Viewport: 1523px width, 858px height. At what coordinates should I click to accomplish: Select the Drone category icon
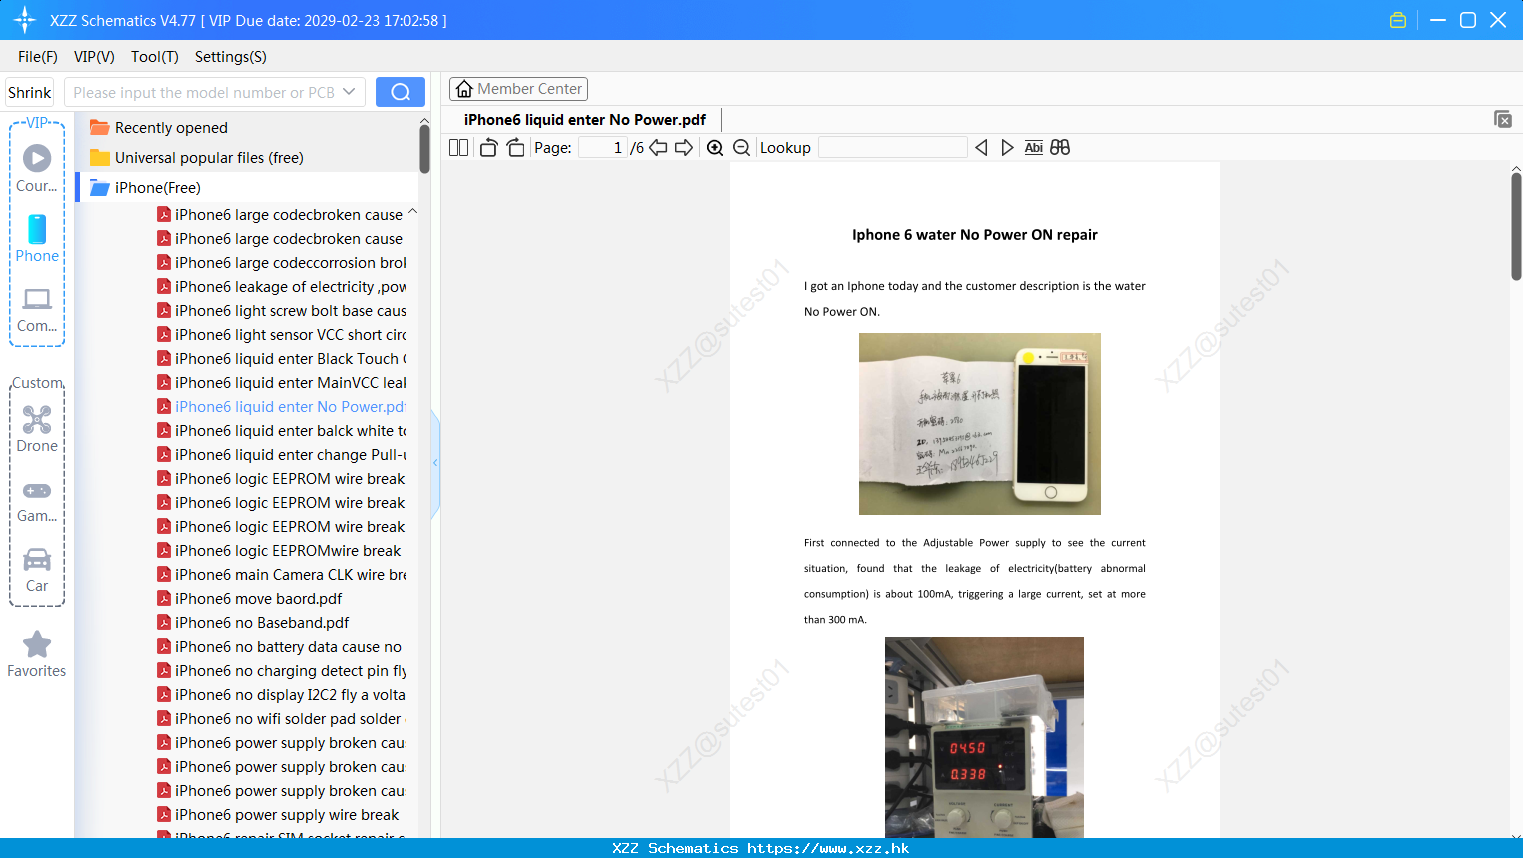click(x=37, y=419)
